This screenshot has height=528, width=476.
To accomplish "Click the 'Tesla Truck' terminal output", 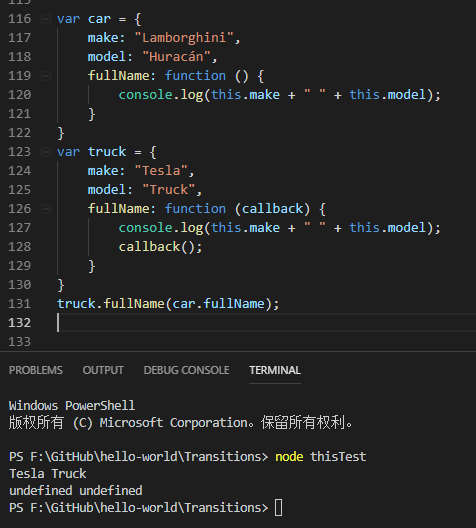I will (x=47, y=474).
